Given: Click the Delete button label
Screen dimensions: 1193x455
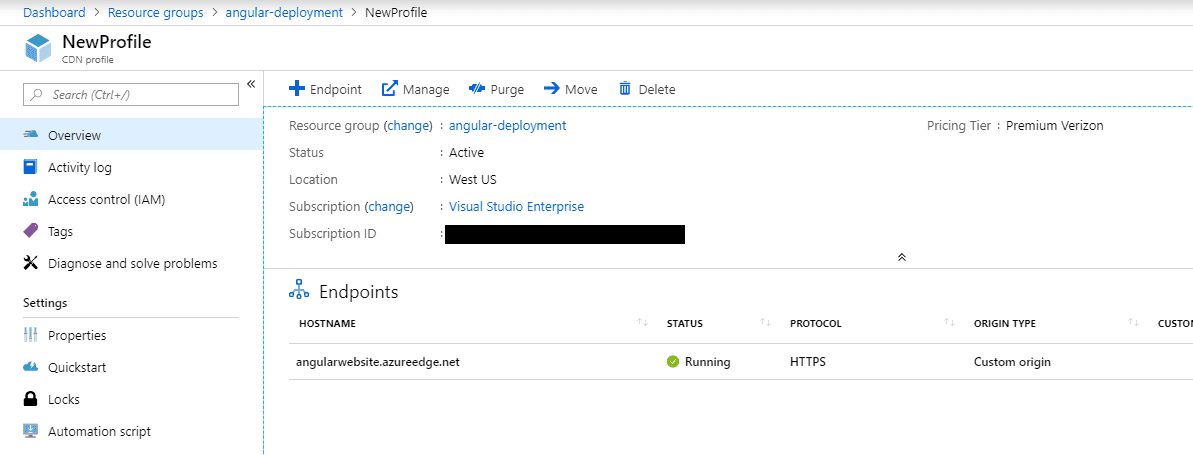Looking at the screenshot, I should [657, 89].
